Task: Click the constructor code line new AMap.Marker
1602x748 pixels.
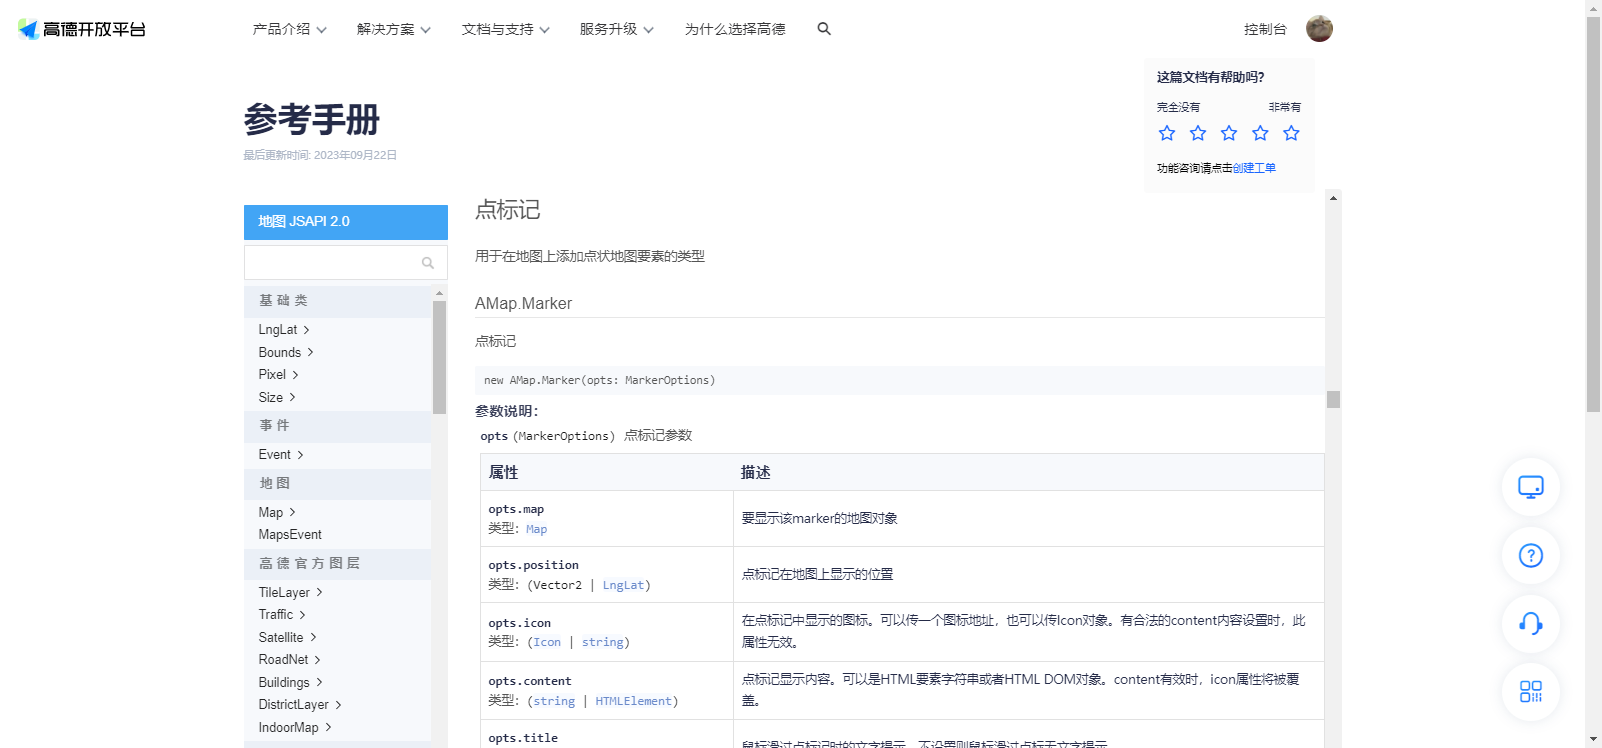Action: click(599, 381)
